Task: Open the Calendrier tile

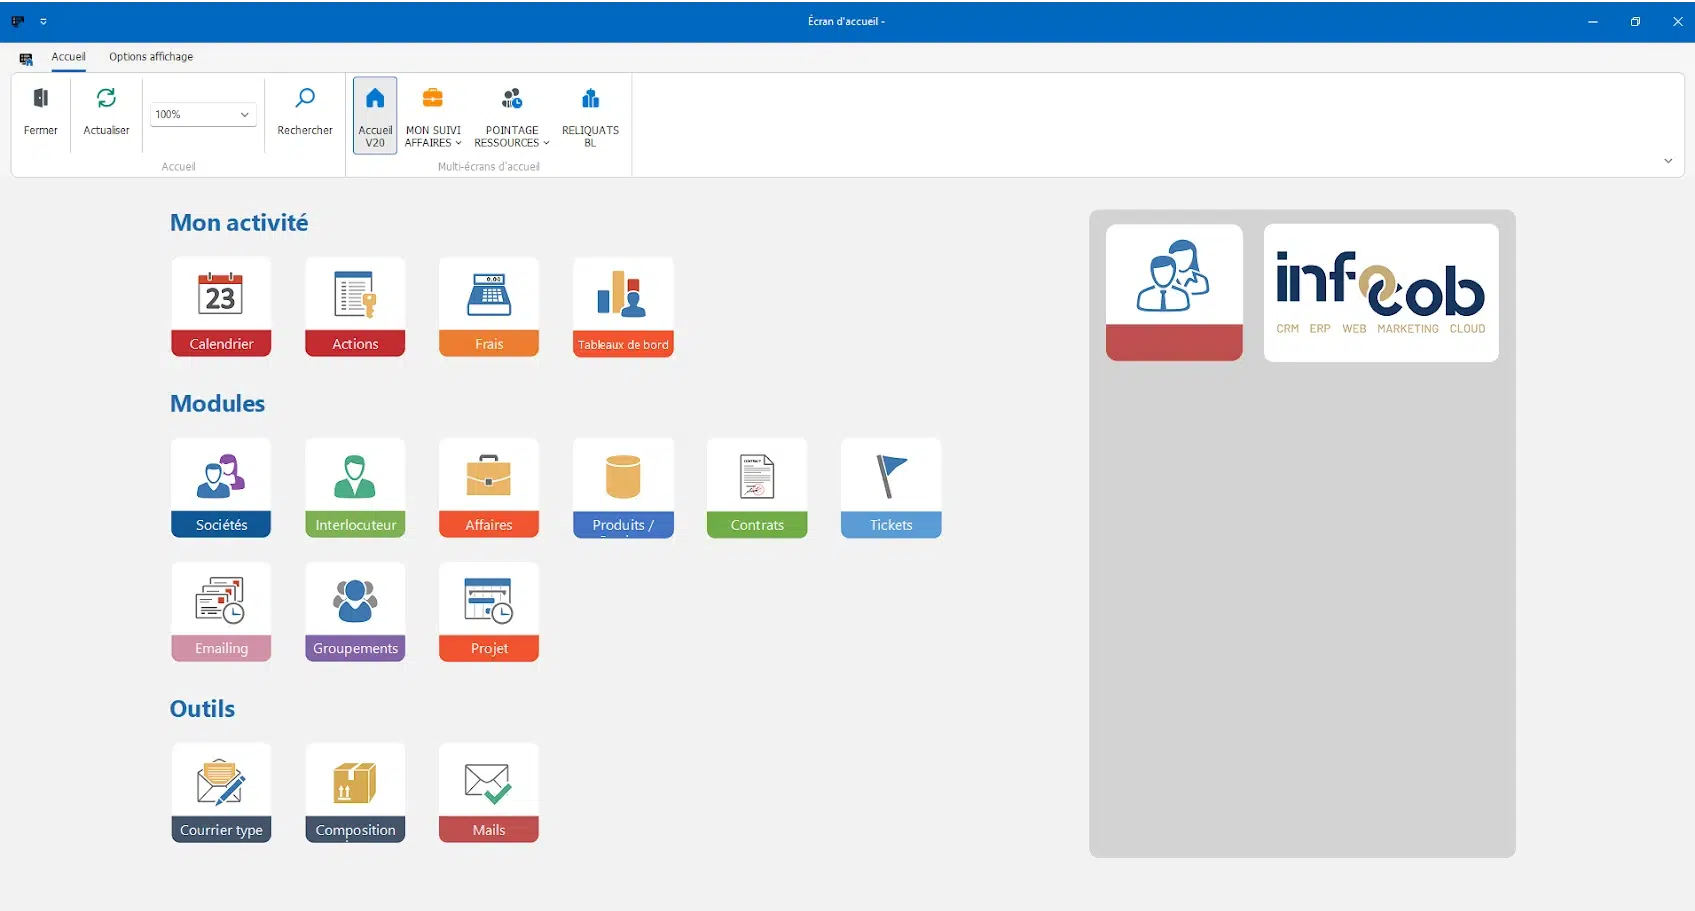Action: (221, 306)
